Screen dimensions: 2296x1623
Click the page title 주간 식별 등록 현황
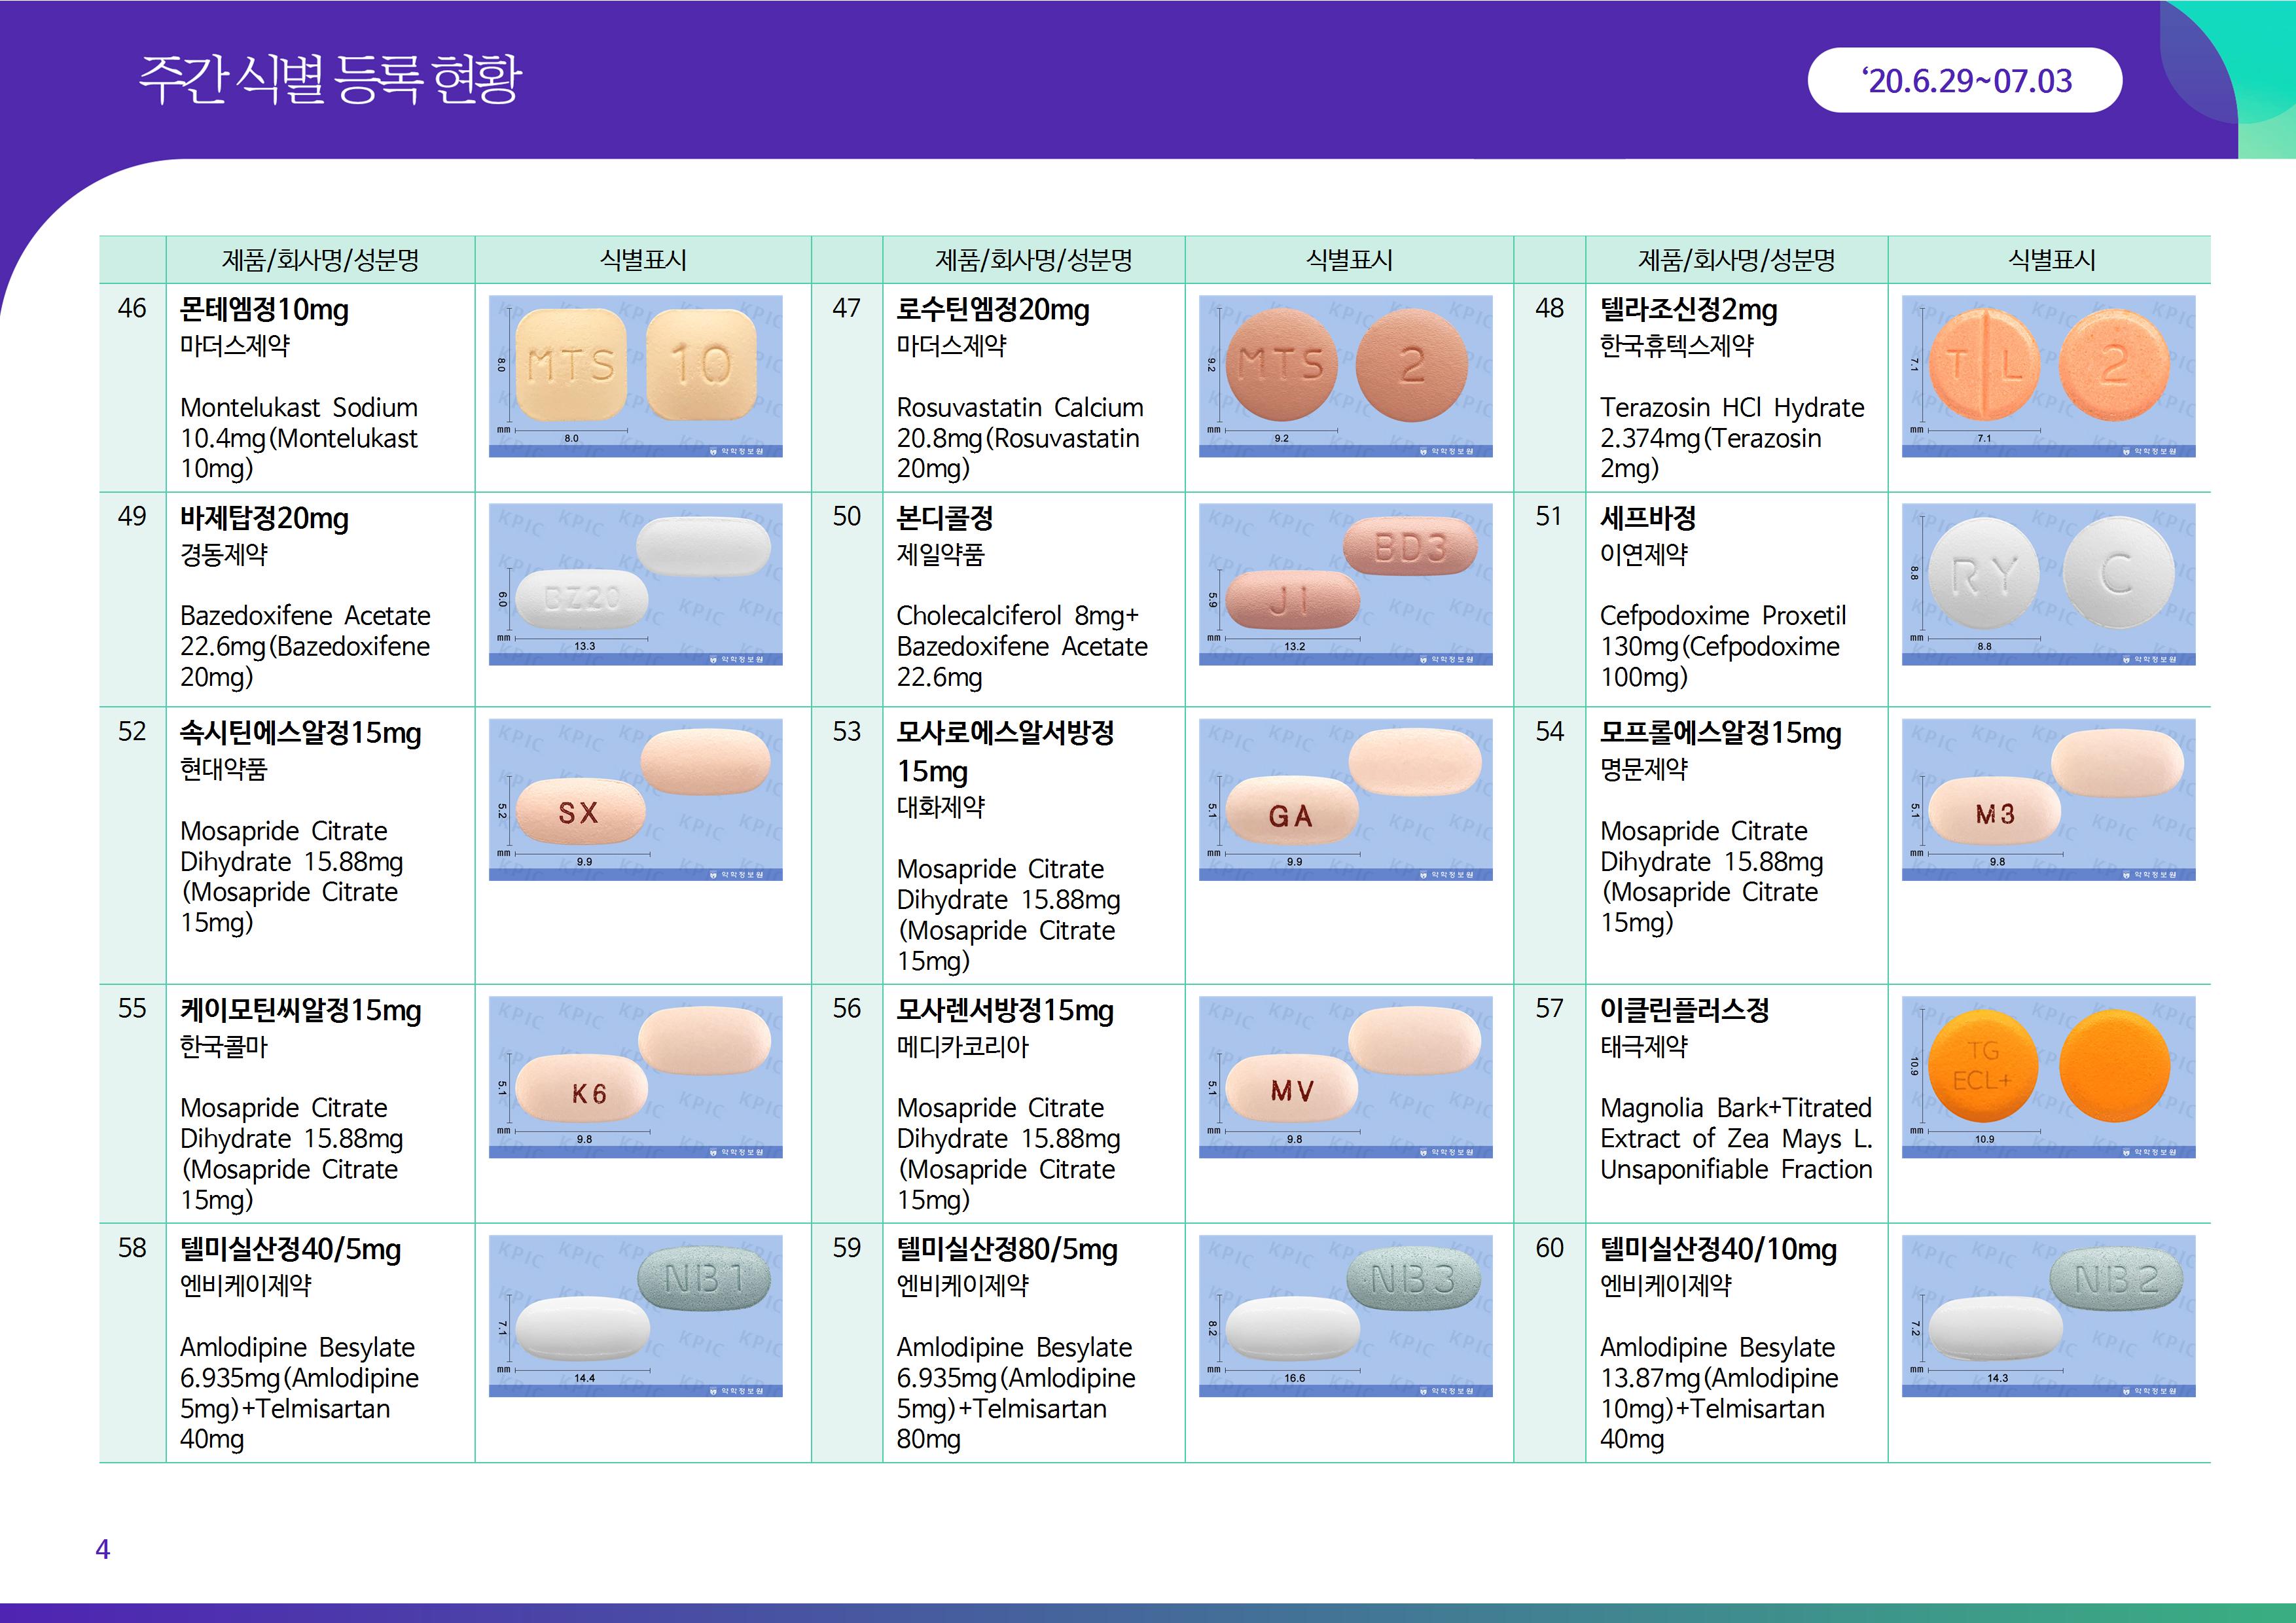point(330,79)
